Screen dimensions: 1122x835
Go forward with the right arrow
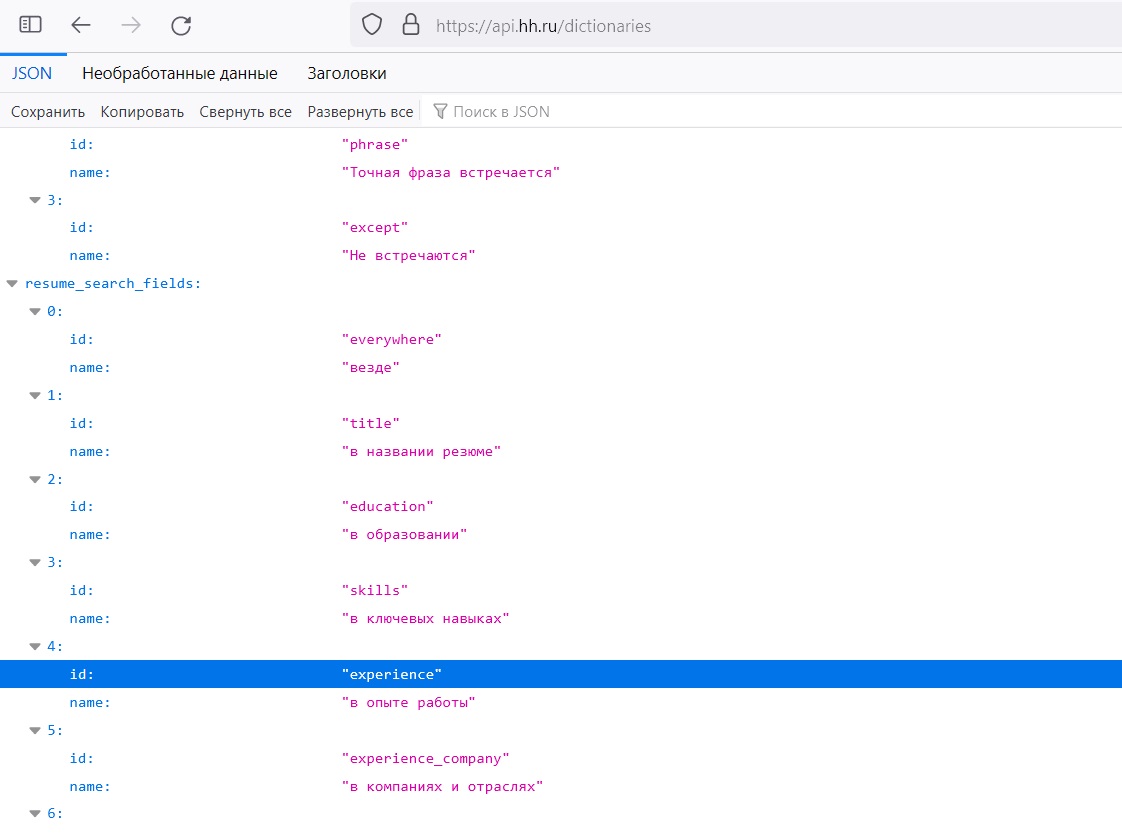click(131, 26)
